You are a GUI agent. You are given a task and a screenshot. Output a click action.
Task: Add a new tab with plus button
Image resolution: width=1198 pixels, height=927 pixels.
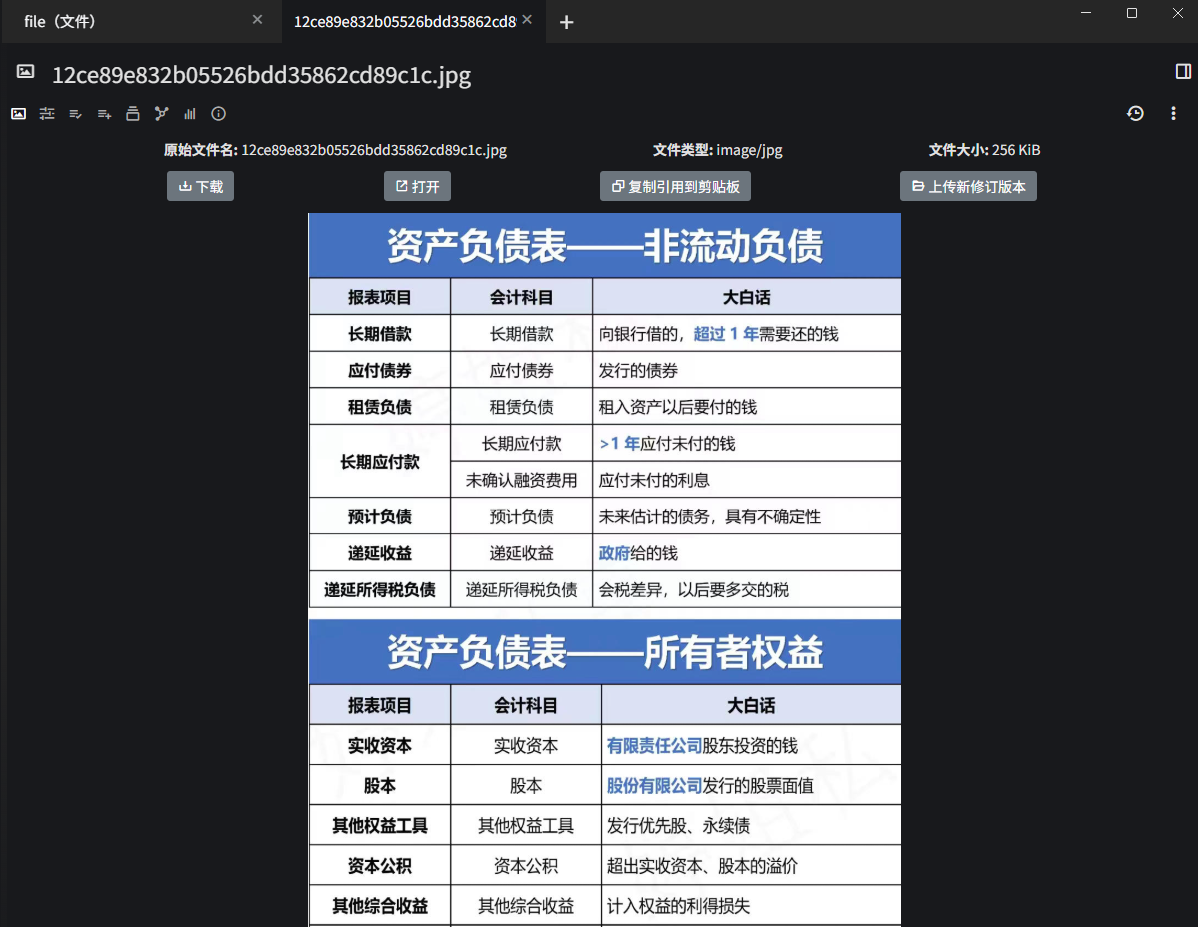(x=567, y=22)
